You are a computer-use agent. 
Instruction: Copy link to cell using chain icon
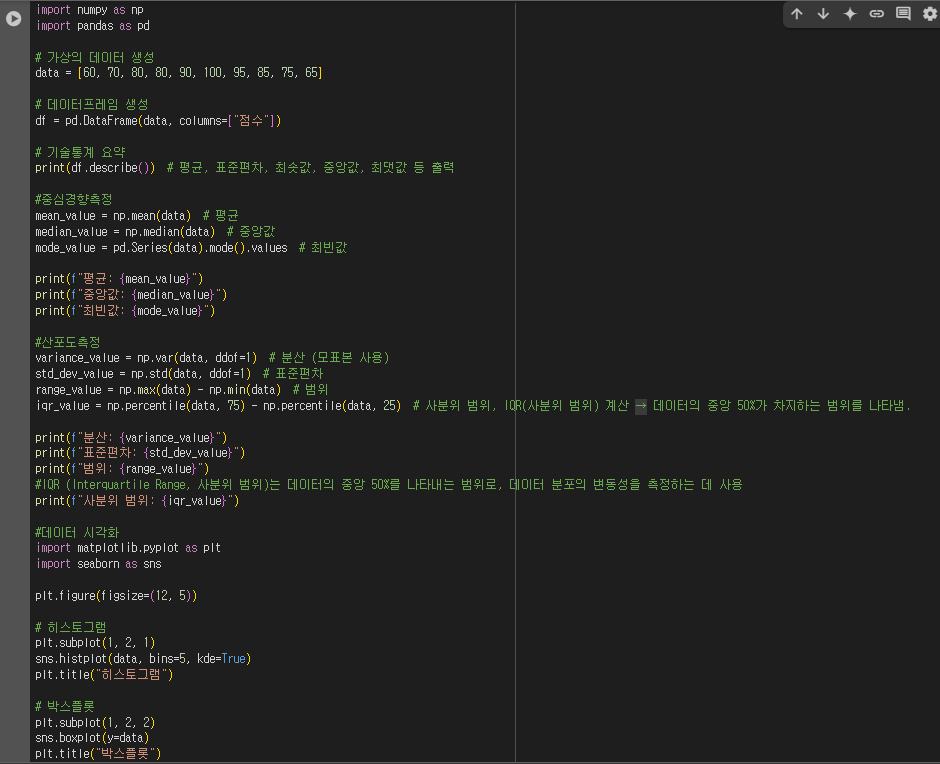pyautogui.click(x=876, y=14)
